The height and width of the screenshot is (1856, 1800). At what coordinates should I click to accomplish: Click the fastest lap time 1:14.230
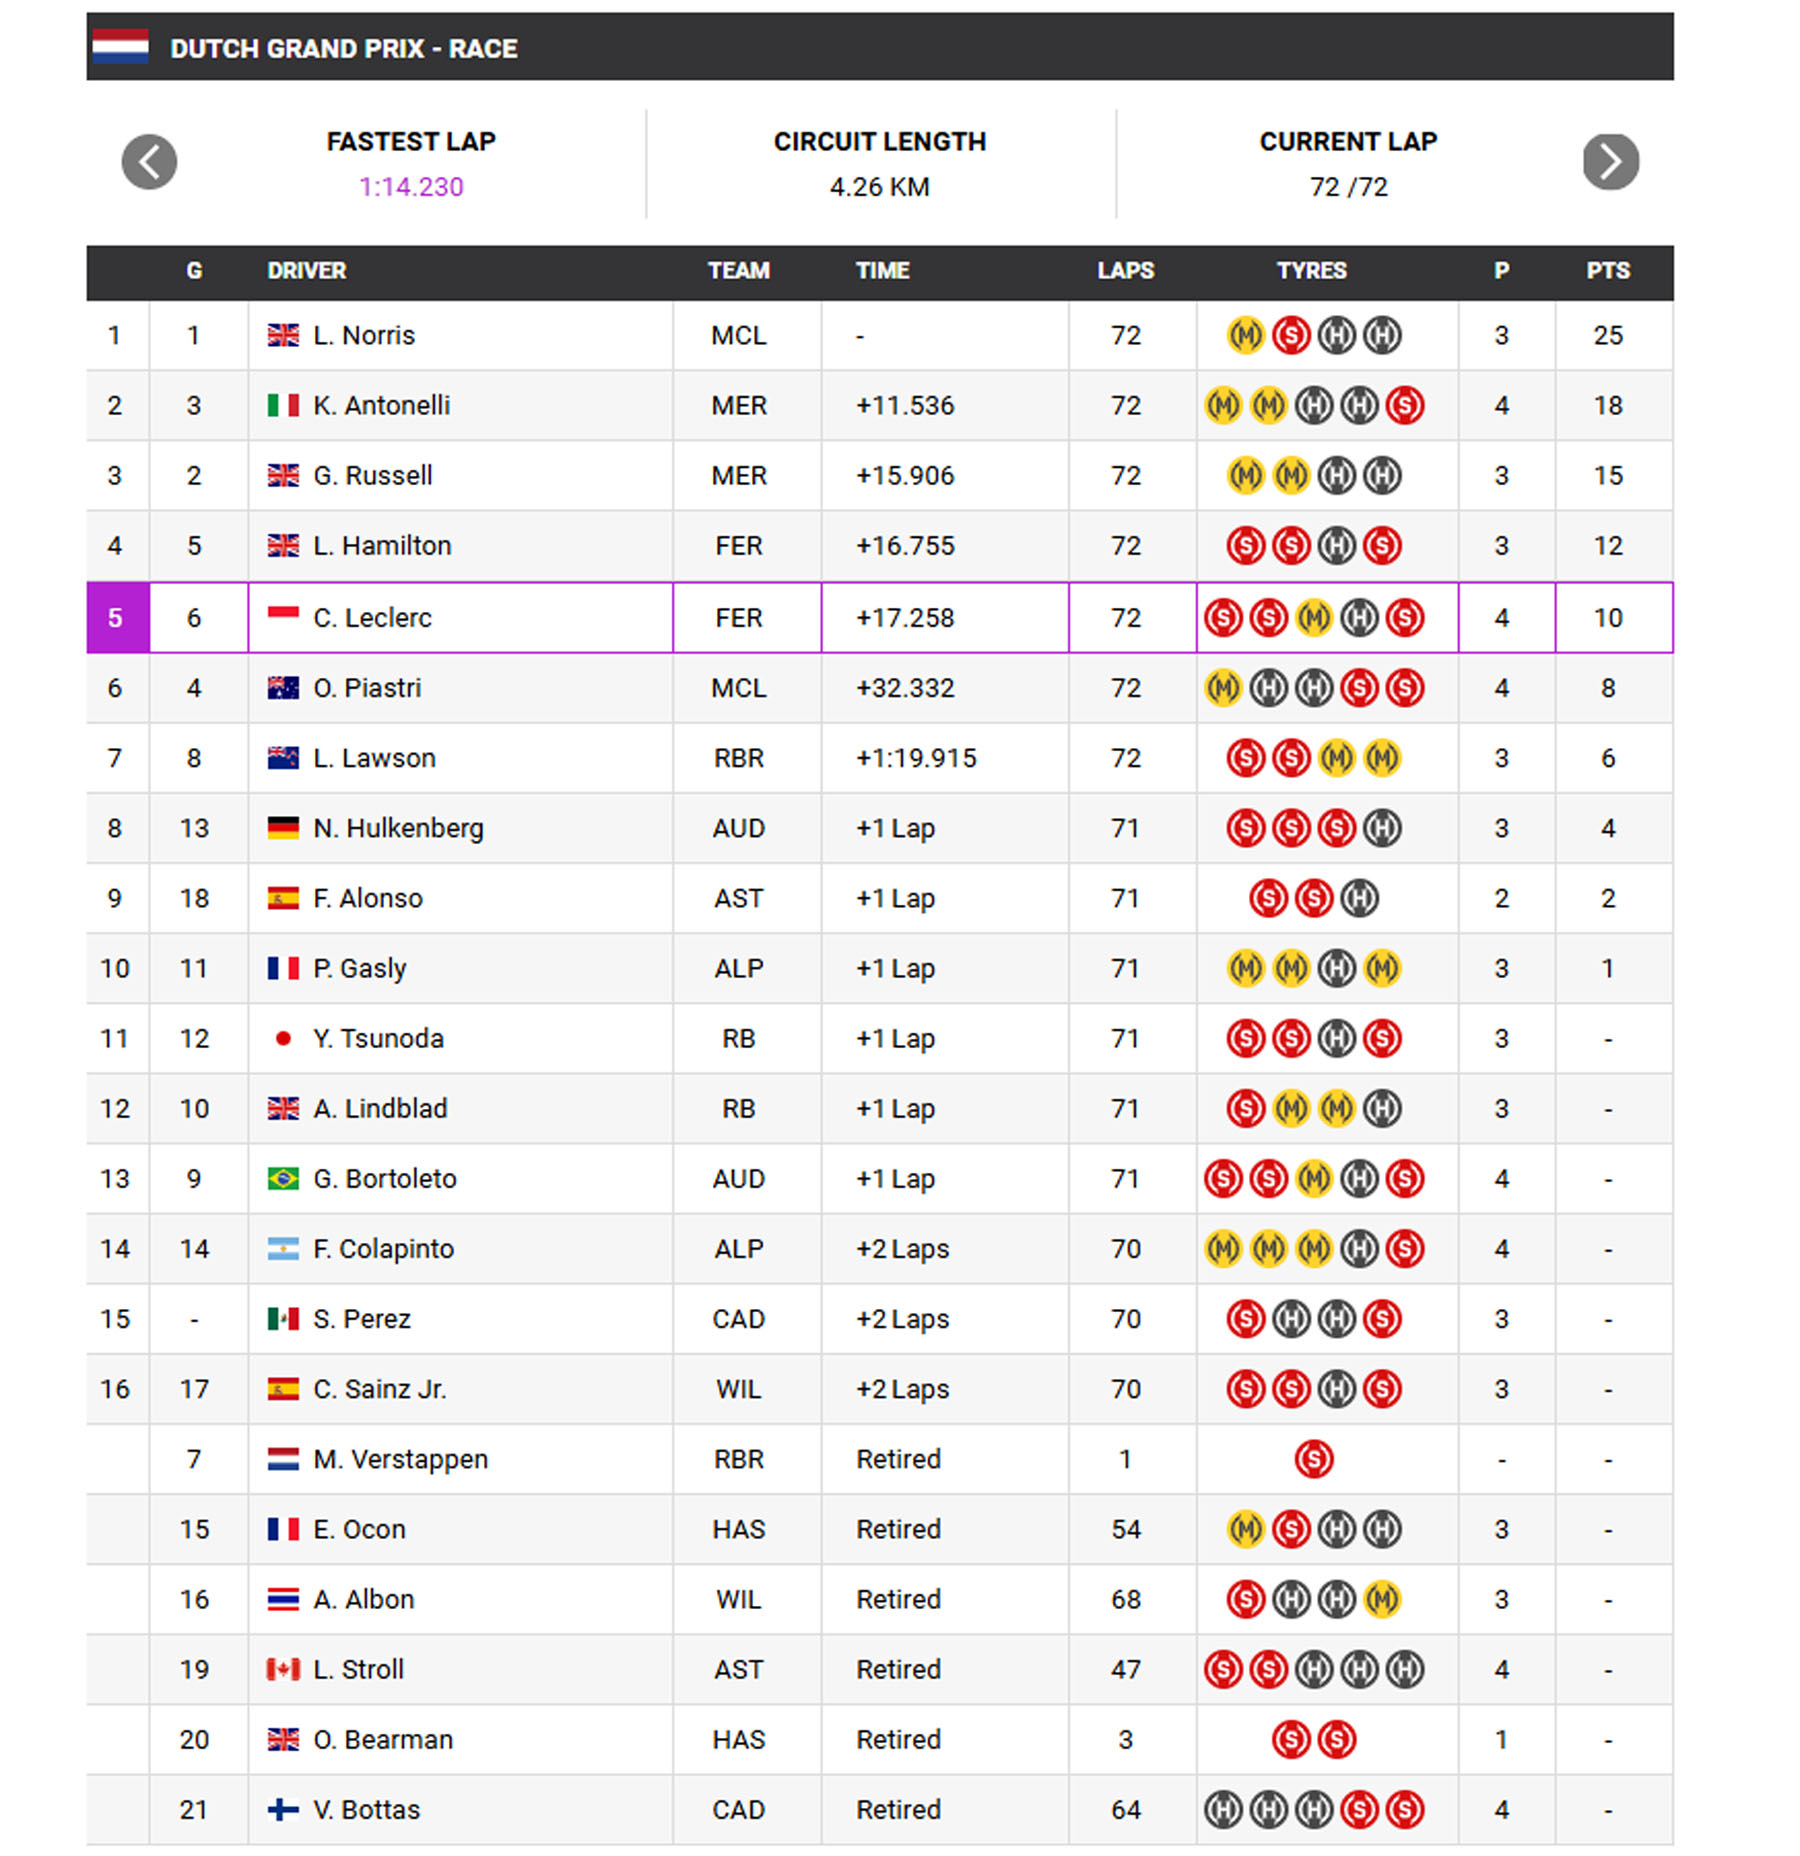[411, 187]
